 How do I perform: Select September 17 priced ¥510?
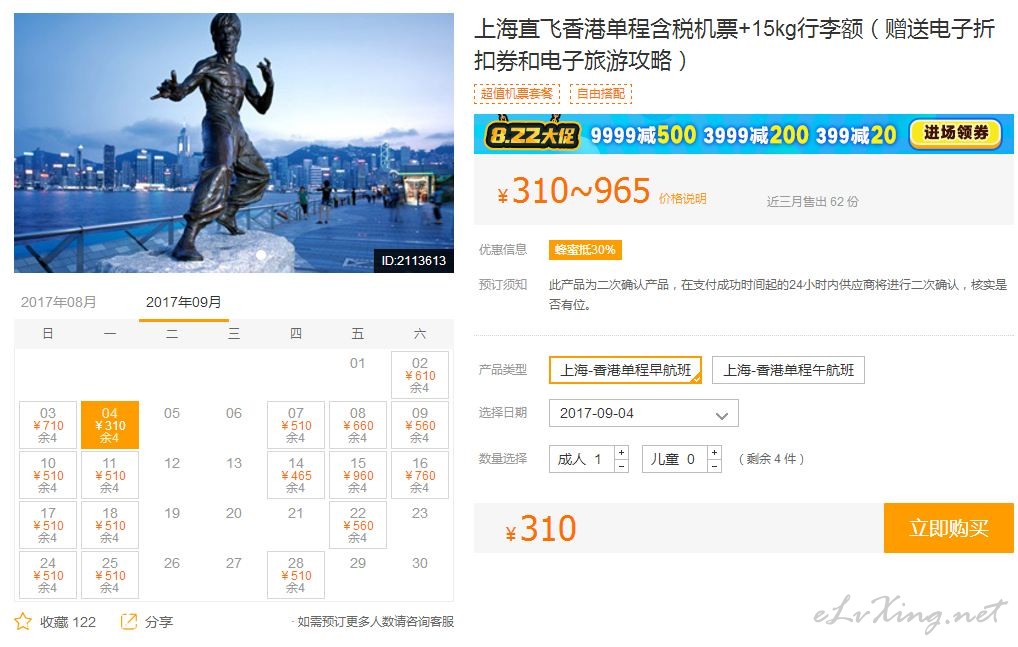click(48, 525)
